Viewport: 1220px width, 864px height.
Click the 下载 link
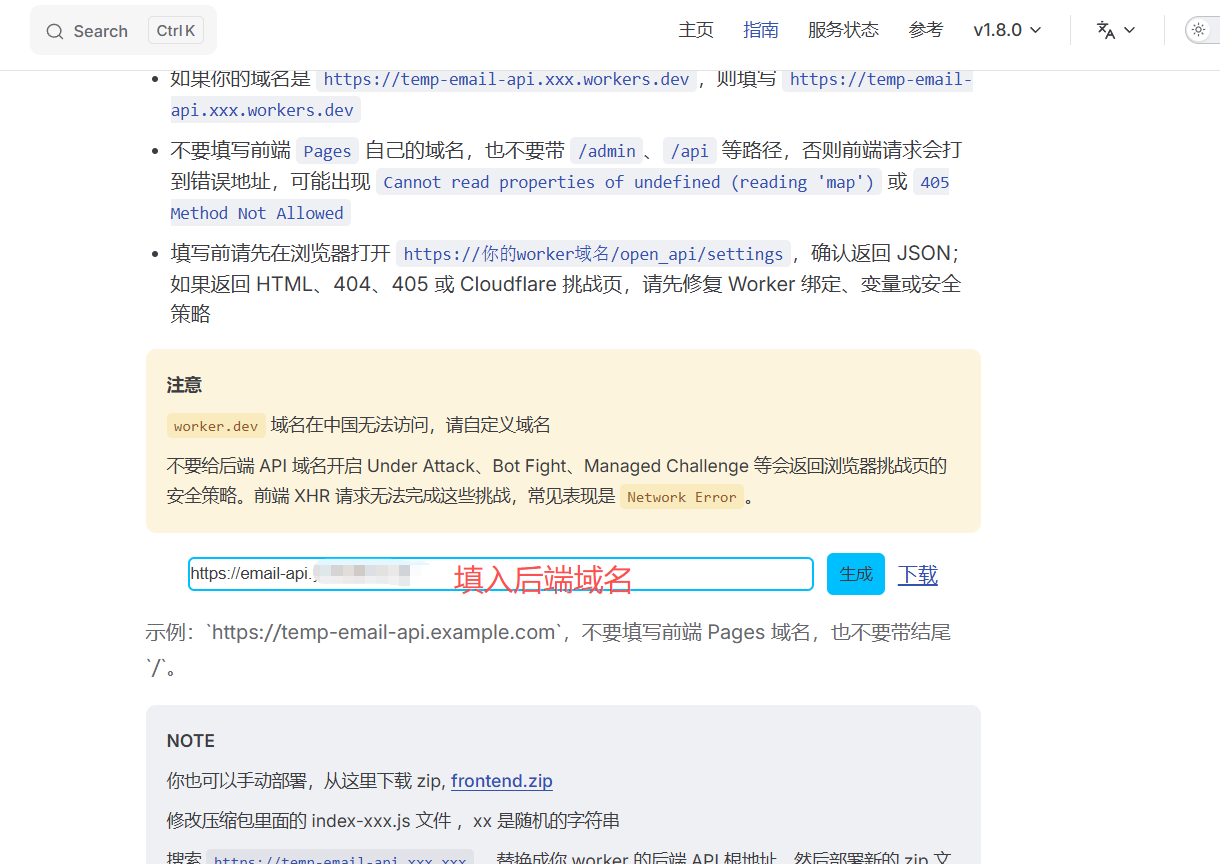(918, 574)
